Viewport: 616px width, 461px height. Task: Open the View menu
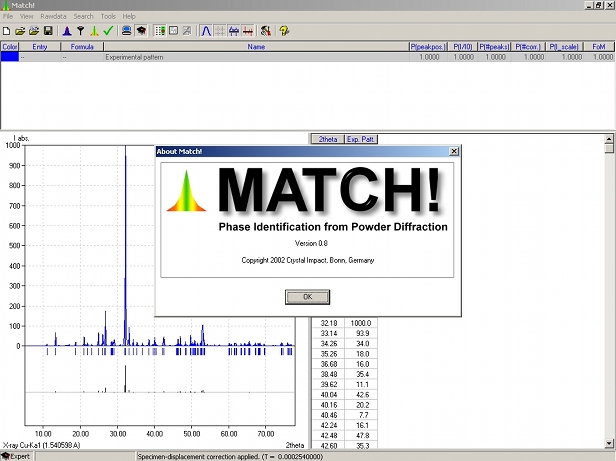tap(26, 17)
